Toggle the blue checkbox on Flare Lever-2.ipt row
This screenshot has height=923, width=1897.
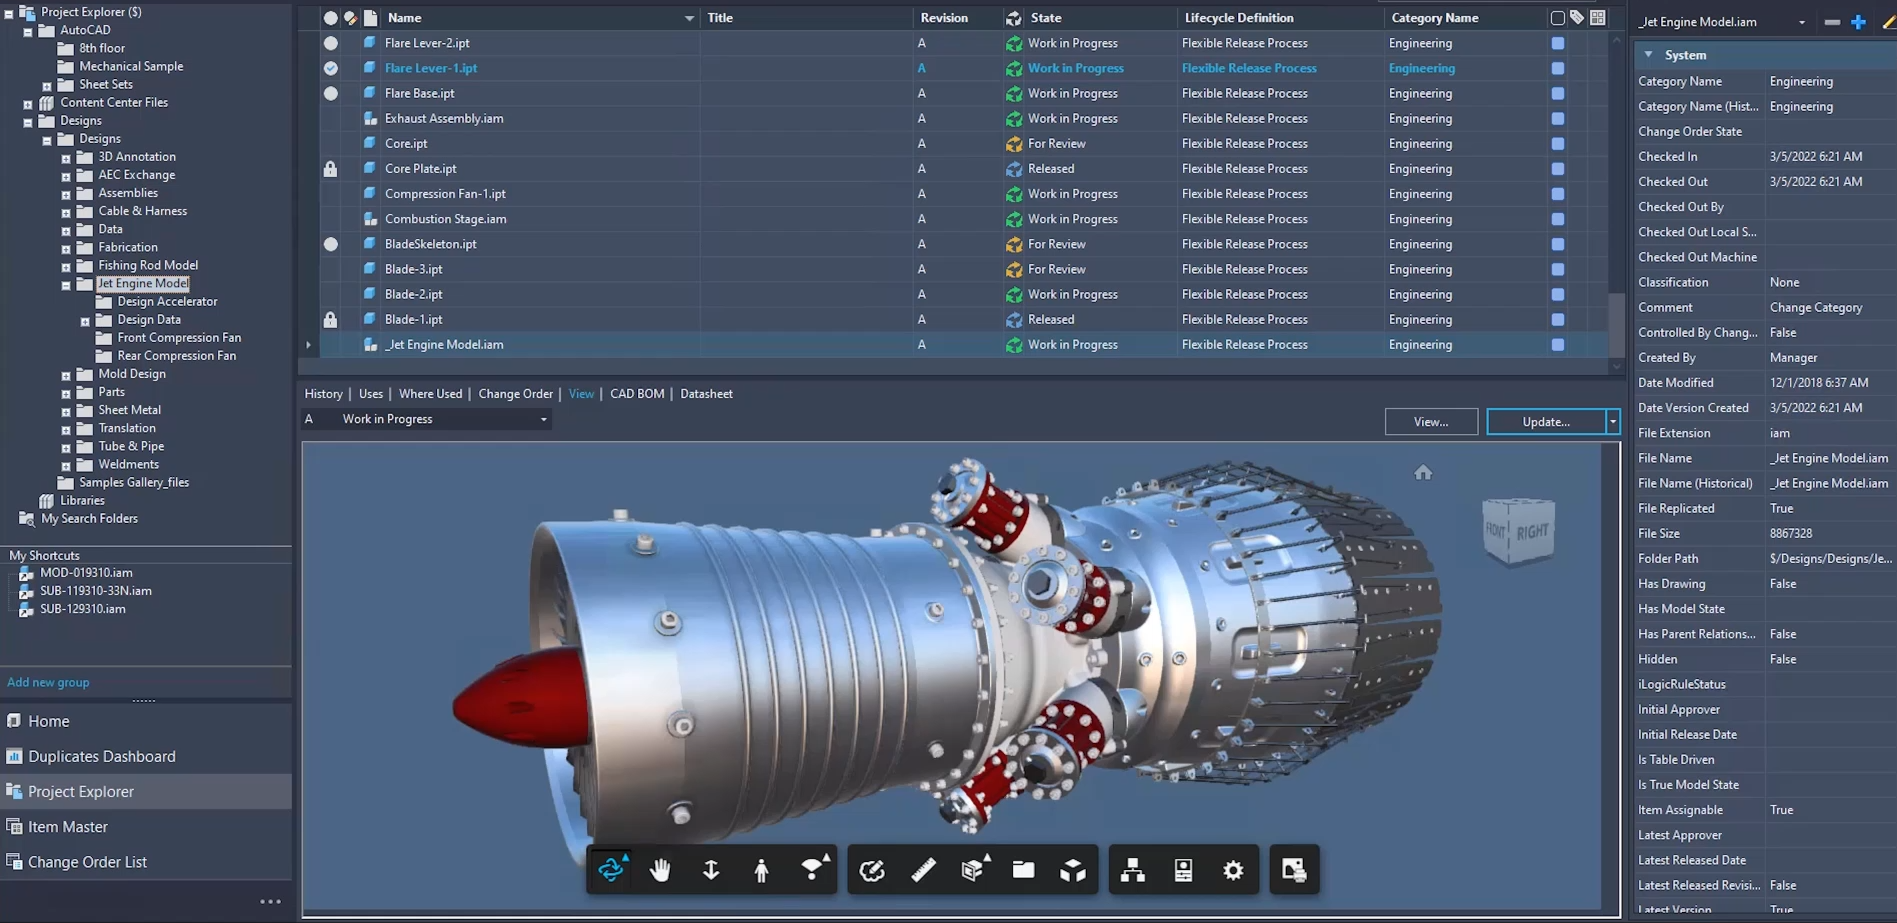click(1557, 43)
